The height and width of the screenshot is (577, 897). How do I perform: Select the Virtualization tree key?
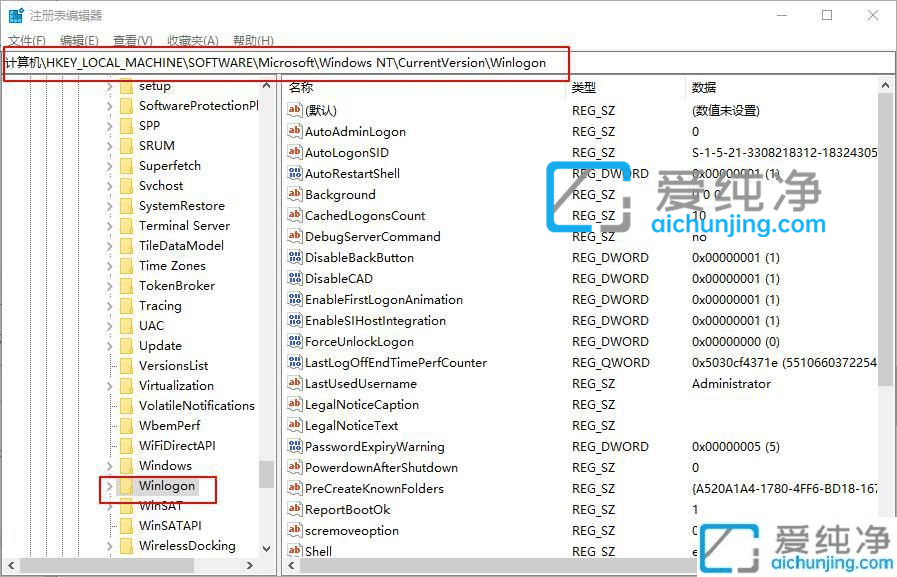[176, 385]
